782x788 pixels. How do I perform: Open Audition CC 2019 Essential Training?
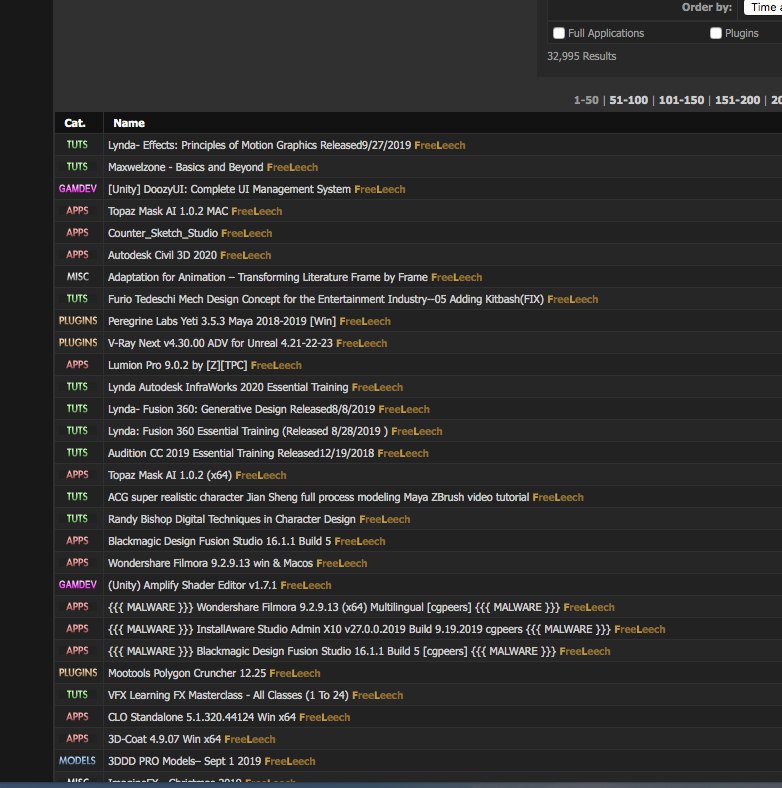[x=241, y=453]
